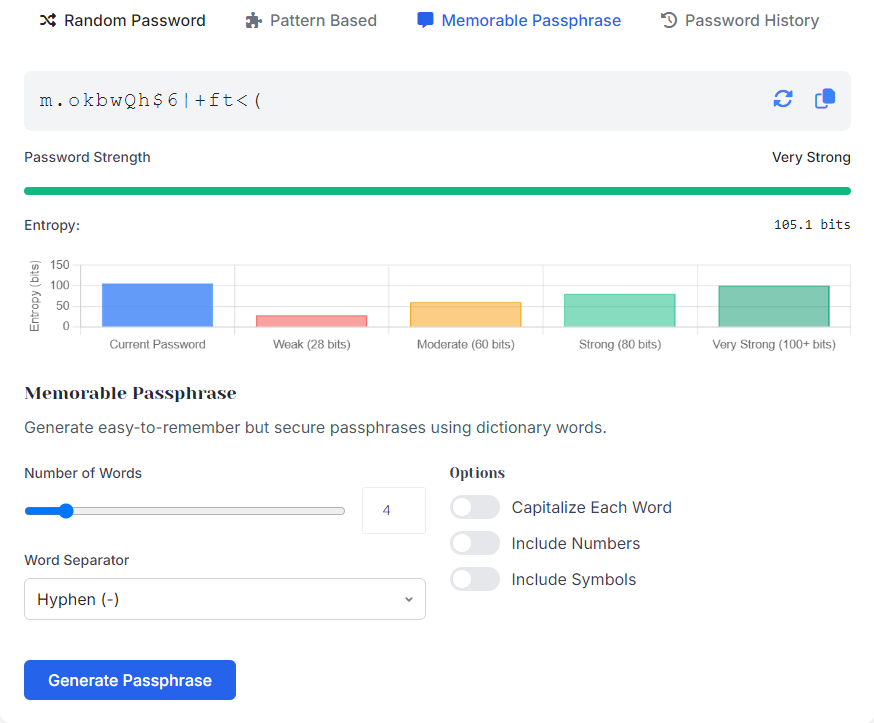
Task: Click the 'Weak (28 bits)' axis label
Action: click(x=312, y=344)
